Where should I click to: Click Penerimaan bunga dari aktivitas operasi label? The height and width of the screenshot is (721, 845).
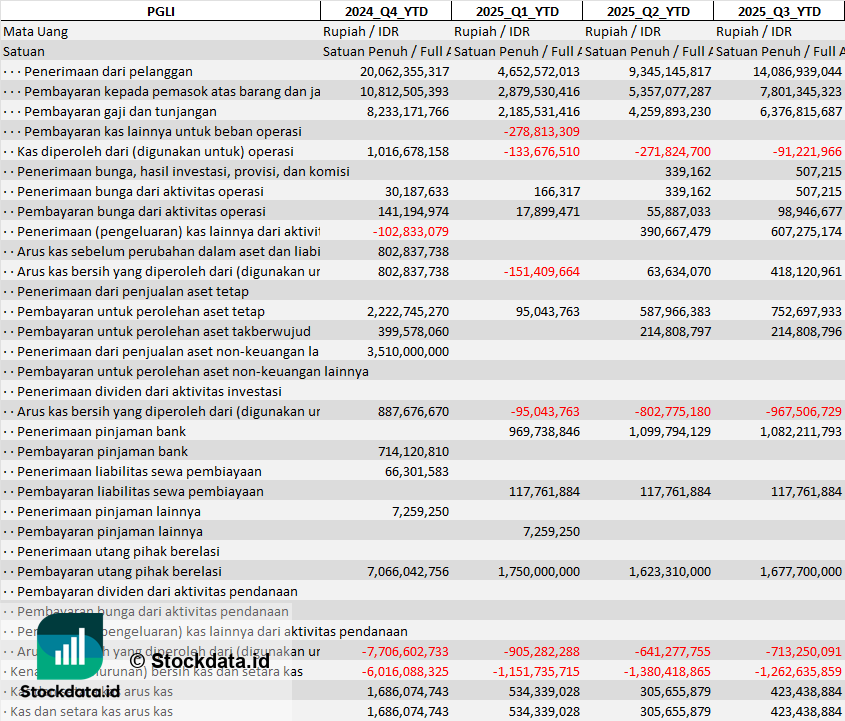140,191
